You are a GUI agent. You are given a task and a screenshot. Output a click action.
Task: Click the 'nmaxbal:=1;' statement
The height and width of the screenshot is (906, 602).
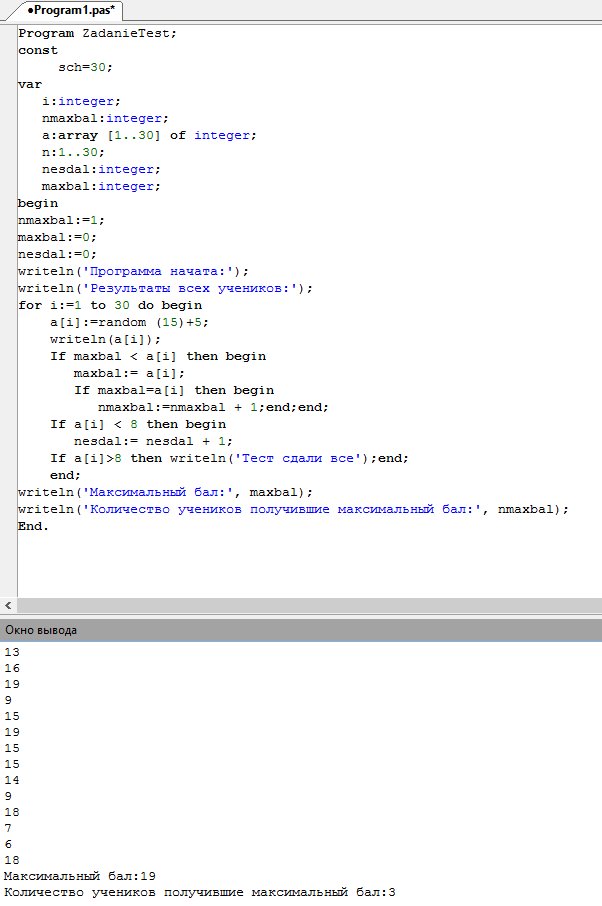[x=61, y=220]
